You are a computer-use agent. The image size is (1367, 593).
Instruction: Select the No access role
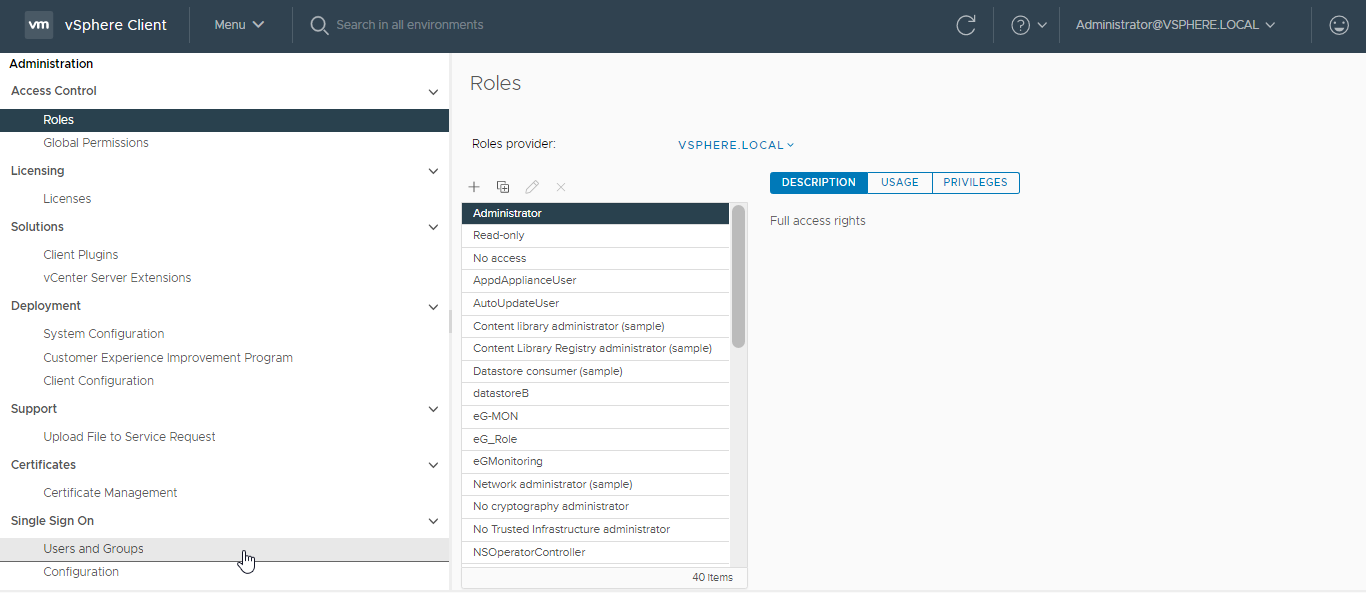pyautogui.click(x=596, y=258)
